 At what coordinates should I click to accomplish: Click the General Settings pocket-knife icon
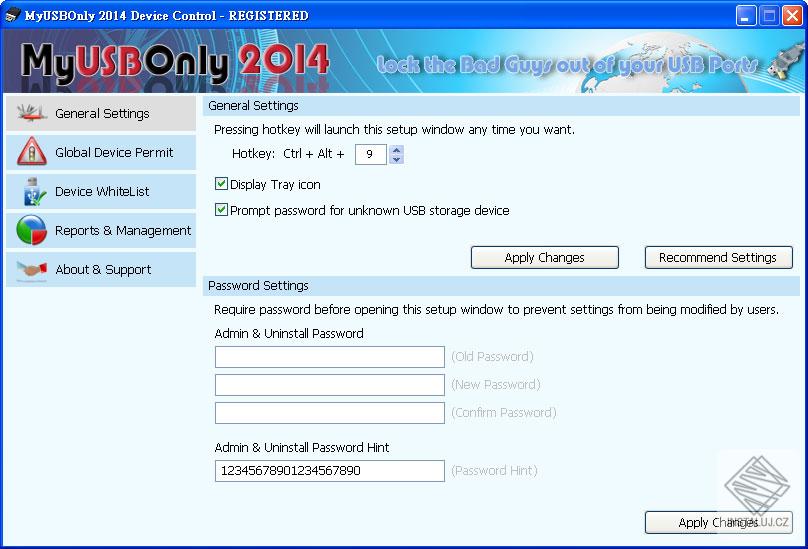point(31,112)
